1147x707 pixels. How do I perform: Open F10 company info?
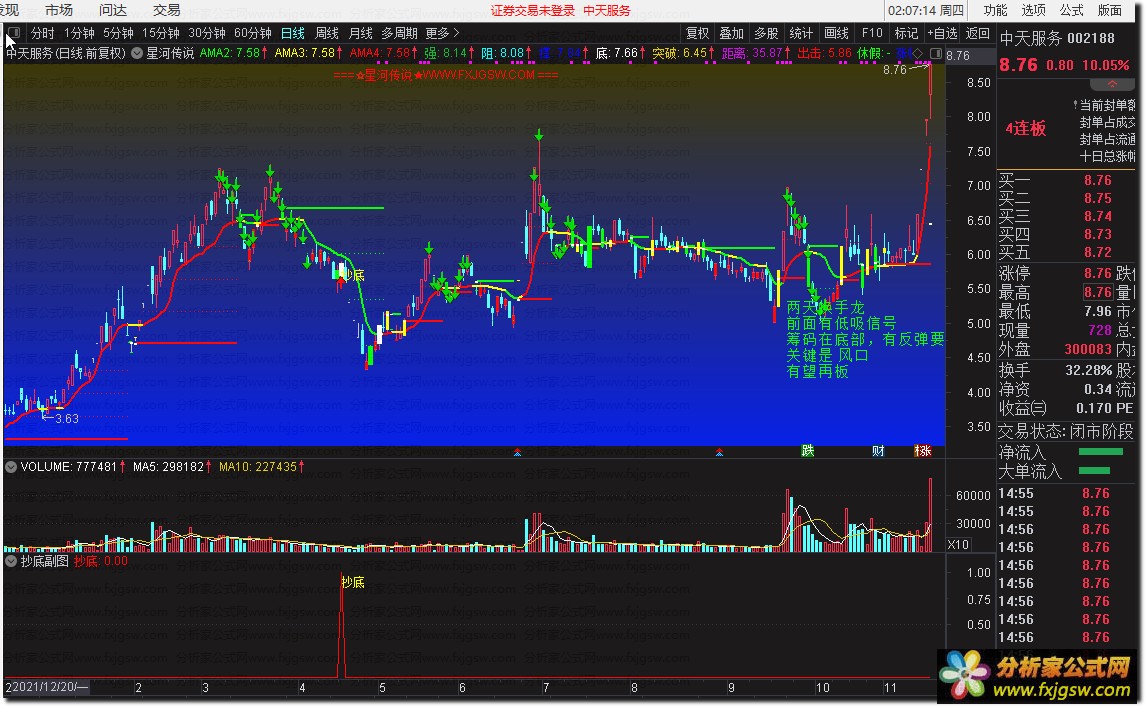click(x=872, y=33)
